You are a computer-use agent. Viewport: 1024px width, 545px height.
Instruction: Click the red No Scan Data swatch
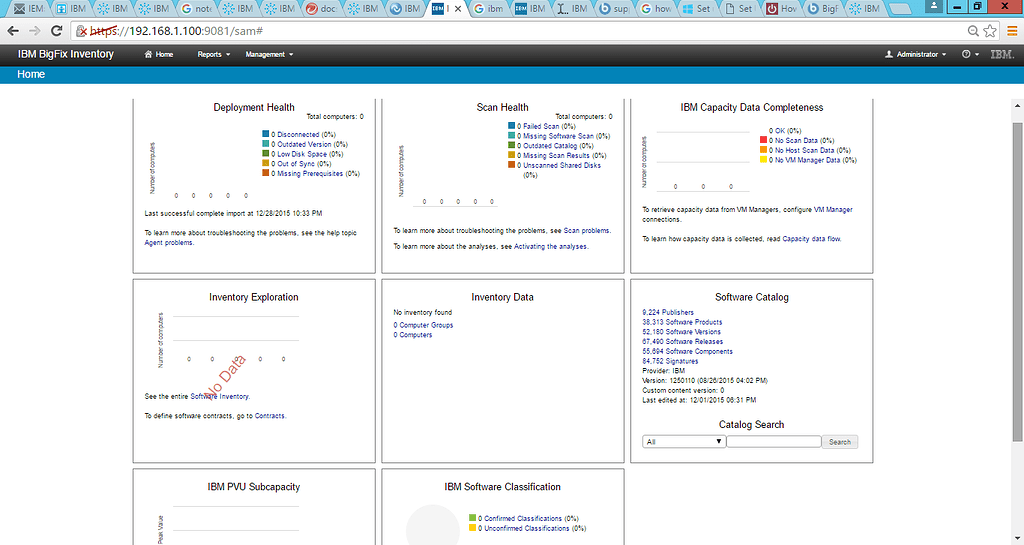pyautogui.click(x=763, y=140)
